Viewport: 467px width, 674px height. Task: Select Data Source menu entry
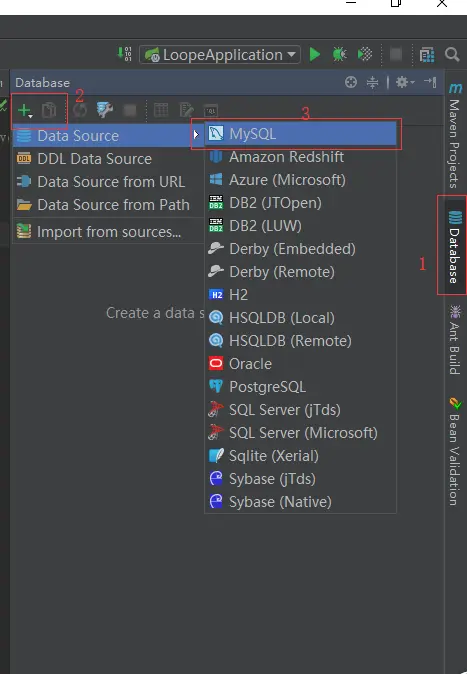tap(109, 135)
